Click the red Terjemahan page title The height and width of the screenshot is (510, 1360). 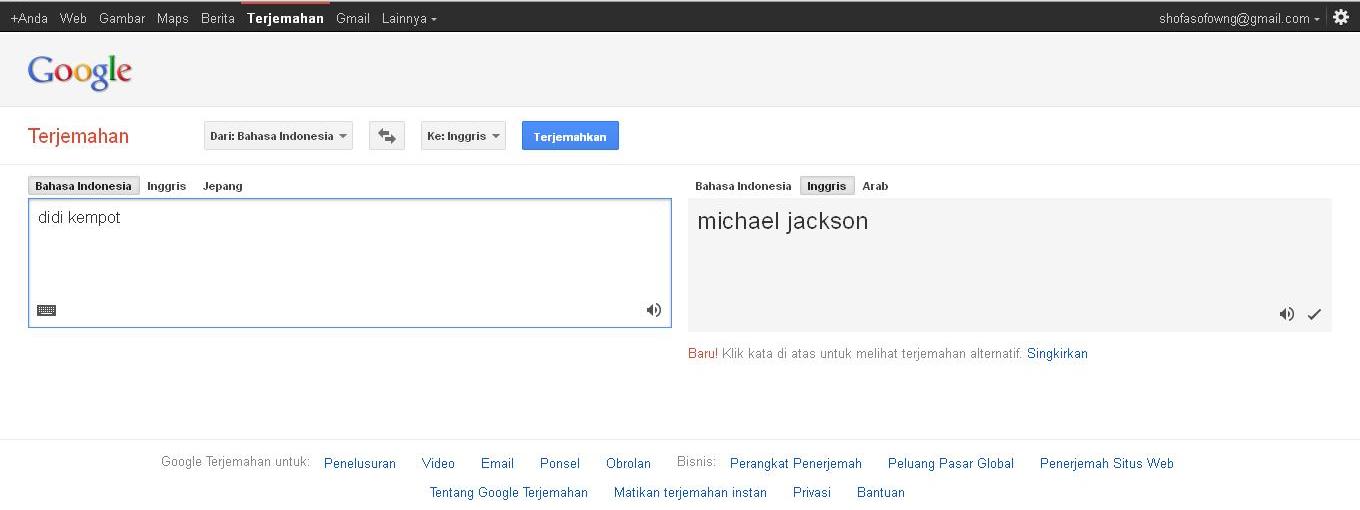pos(78,136)
